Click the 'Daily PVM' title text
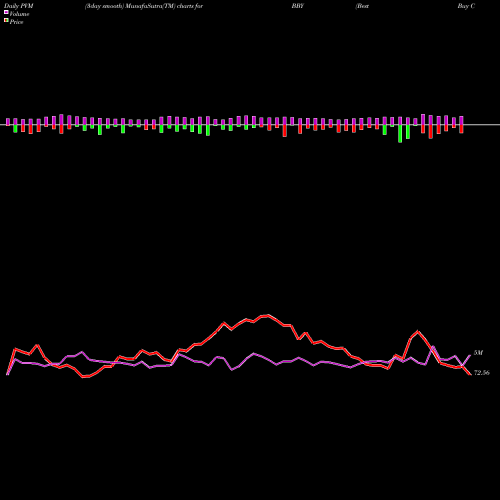Viewport: 500px width, 500px height. click(19, 6)
